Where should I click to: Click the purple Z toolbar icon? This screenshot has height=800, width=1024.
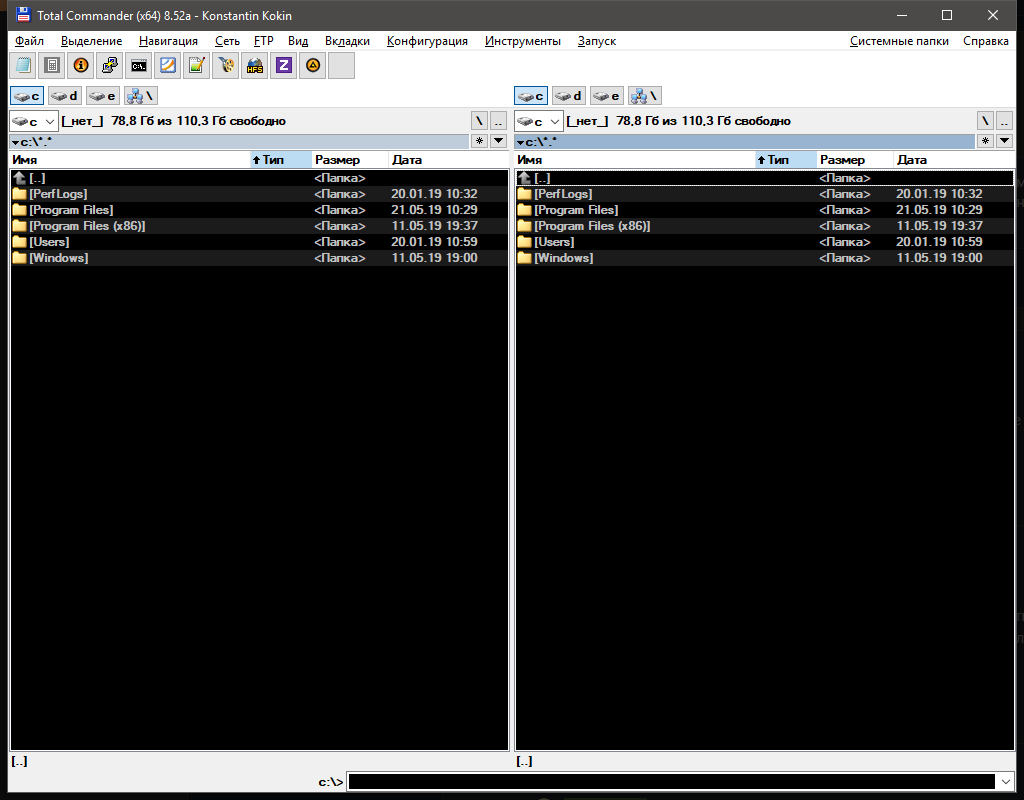click(283, 65)
